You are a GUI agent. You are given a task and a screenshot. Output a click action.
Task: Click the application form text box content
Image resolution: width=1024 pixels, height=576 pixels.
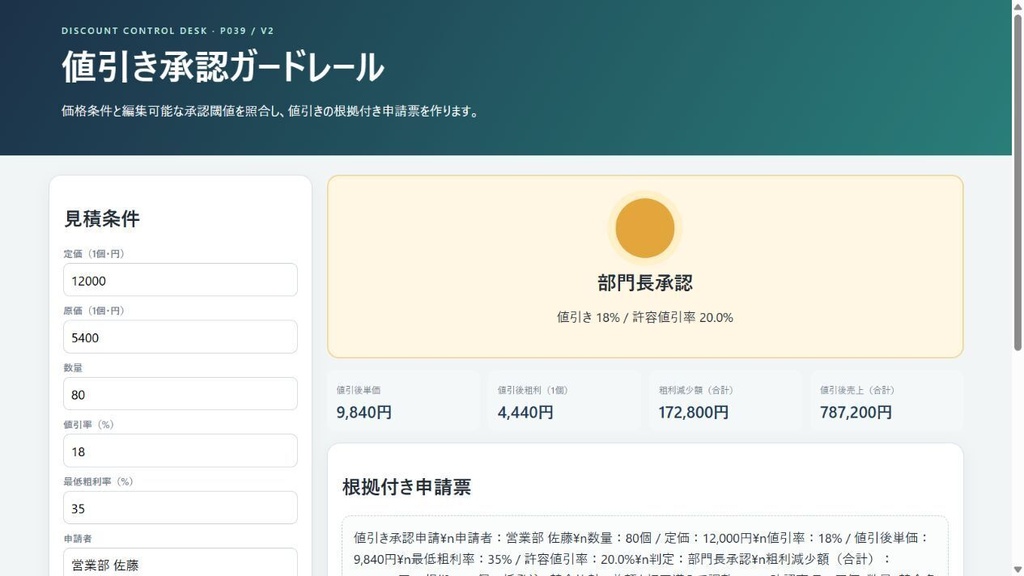(645, 547)
